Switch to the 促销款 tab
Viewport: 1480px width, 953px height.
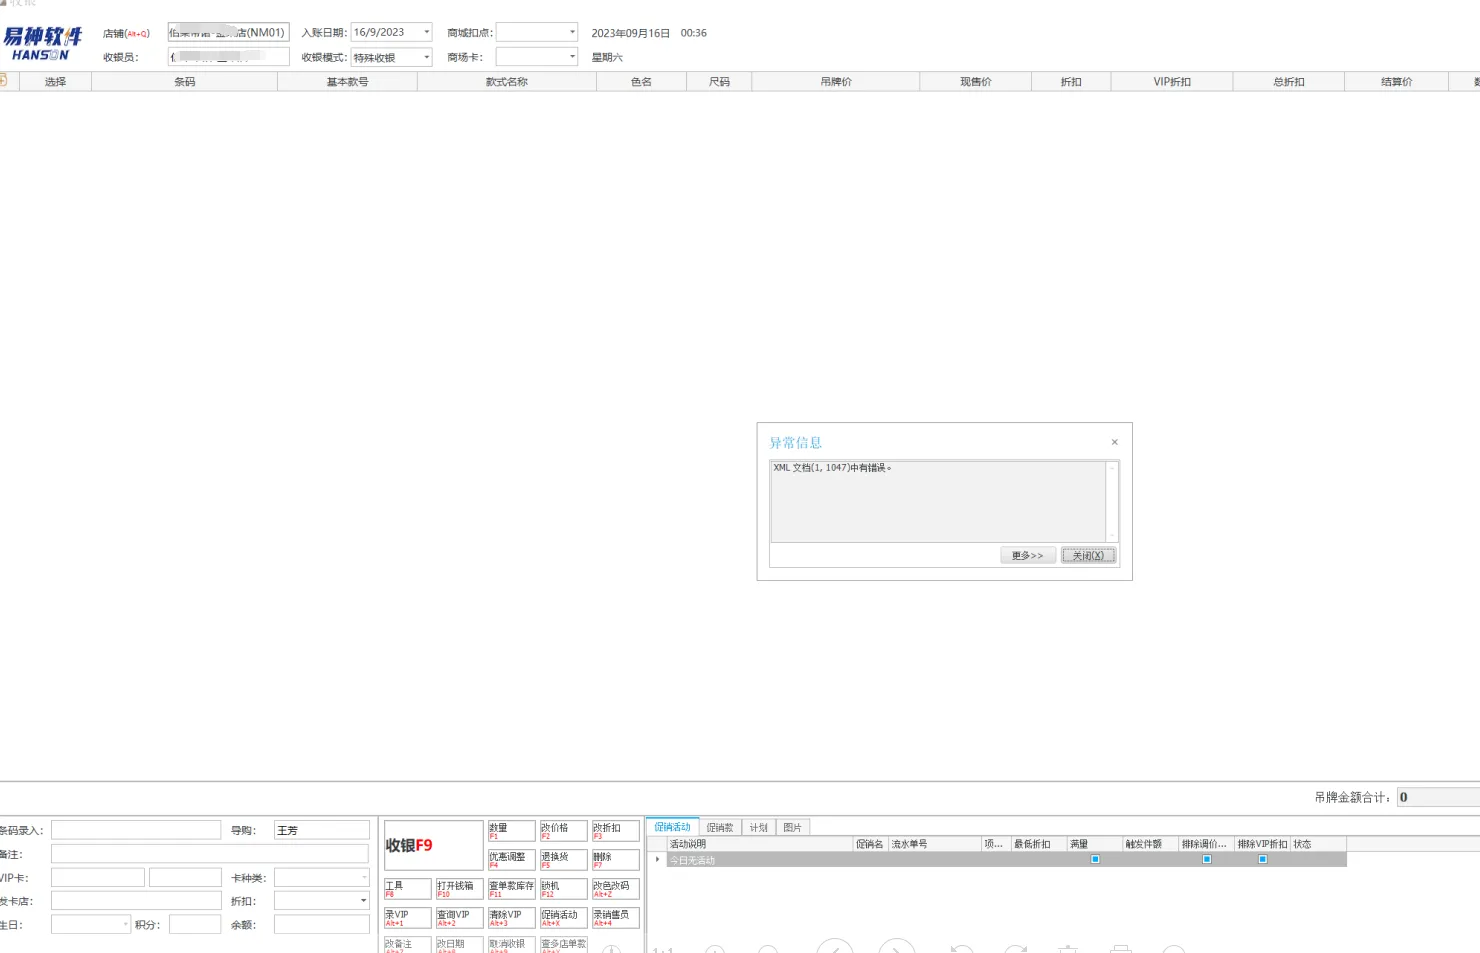pyautogui.click(x=720, y=827)
